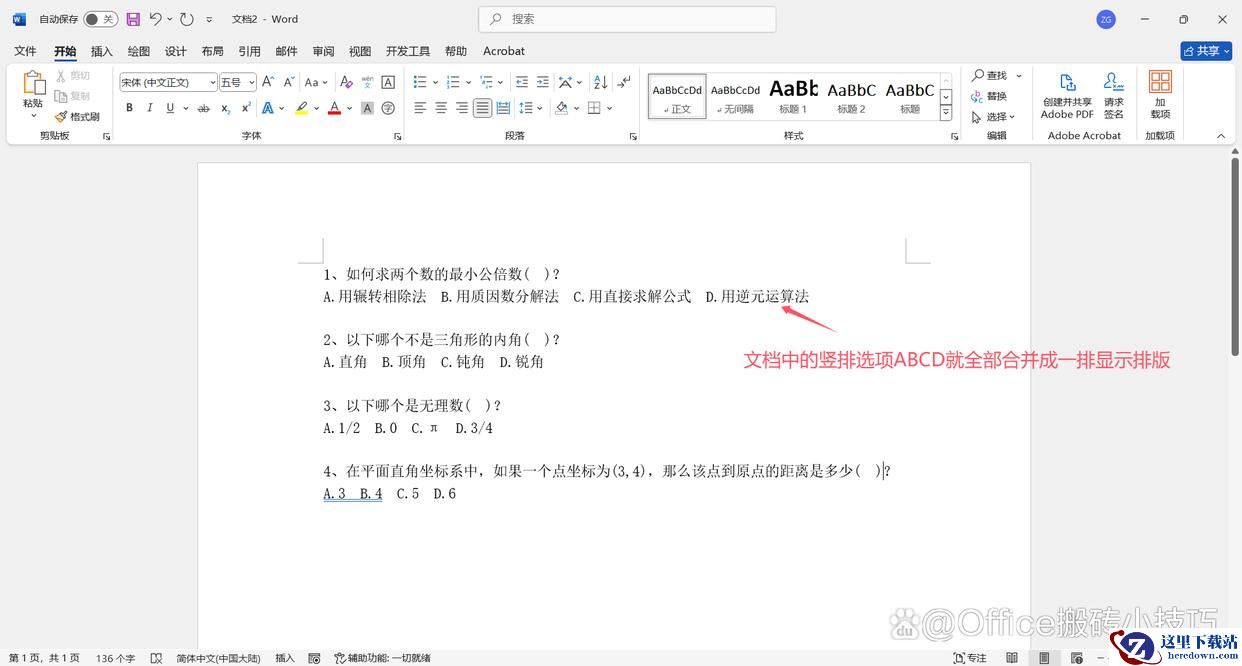Image resolution: width=1242 pixels, height=666 pixels.
Task: Click Find (查找) button
Action: (990, 75)
